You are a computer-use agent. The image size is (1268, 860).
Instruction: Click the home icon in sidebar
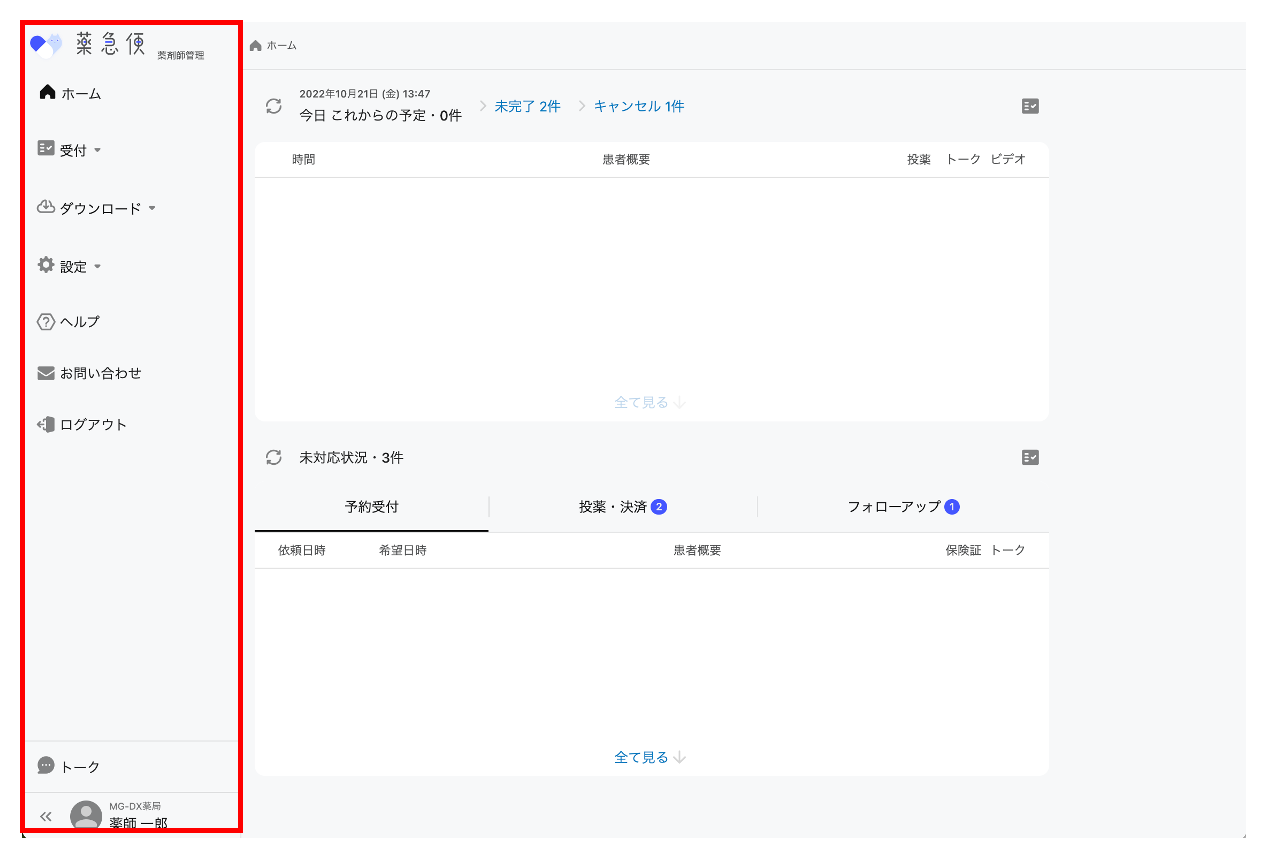click(47, 93)
